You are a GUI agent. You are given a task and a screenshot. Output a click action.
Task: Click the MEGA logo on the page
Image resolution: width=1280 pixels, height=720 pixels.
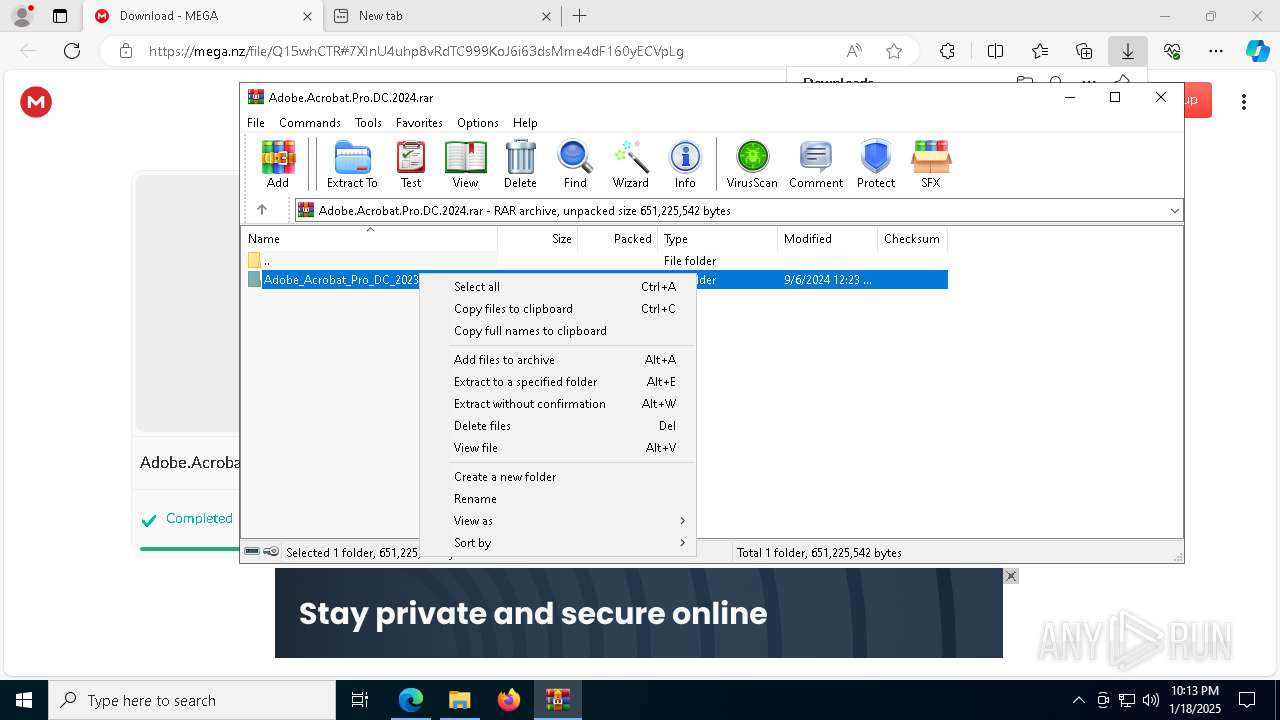[36, 102]
